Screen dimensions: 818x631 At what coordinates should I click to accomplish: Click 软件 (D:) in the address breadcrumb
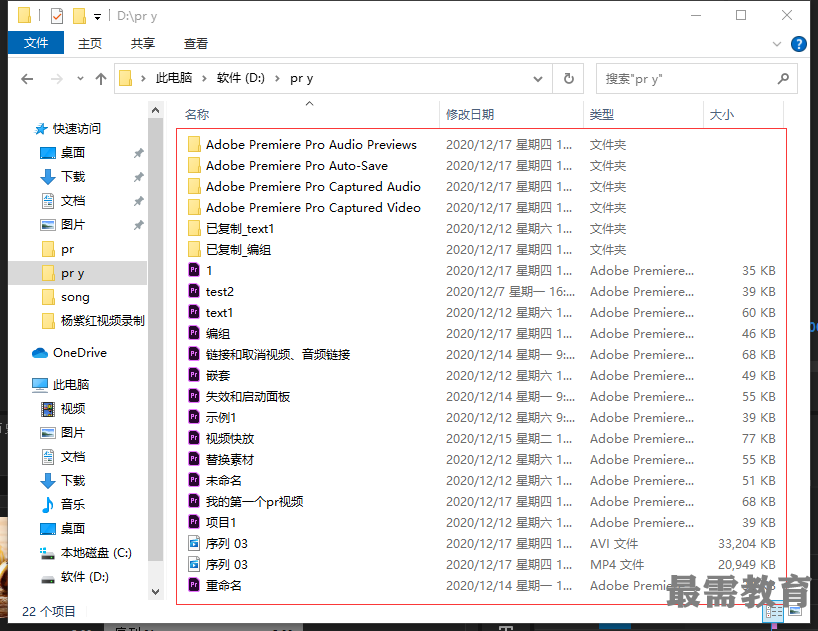point(241,78)
